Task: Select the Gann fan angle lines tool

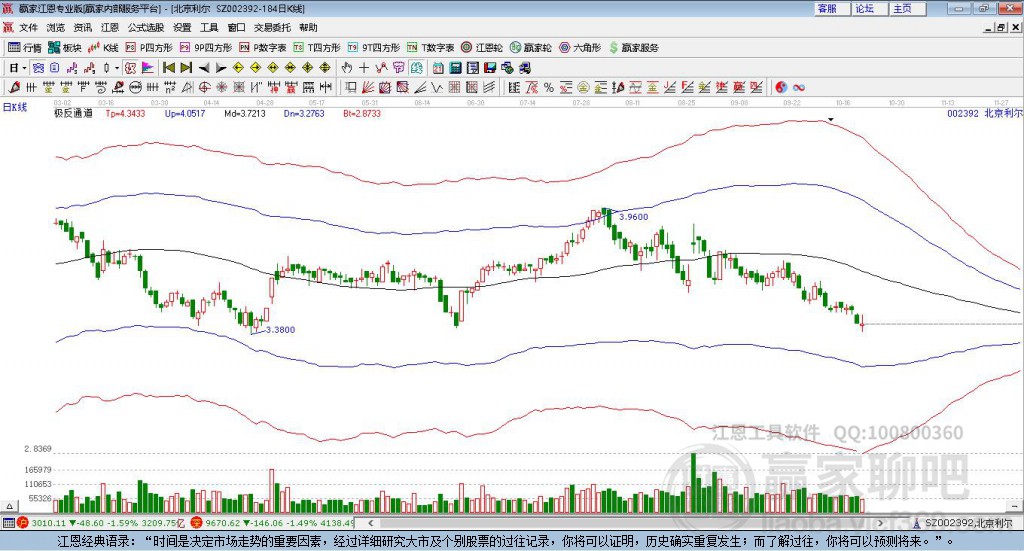Action: (x=368, y=87)
